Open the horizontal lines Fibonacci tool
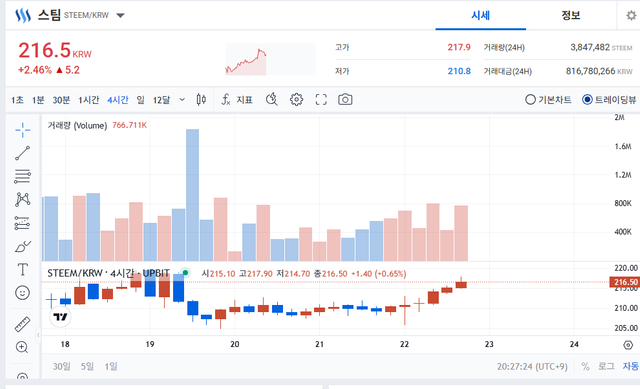This screenshot has width=640, height=389. point(22,176)
